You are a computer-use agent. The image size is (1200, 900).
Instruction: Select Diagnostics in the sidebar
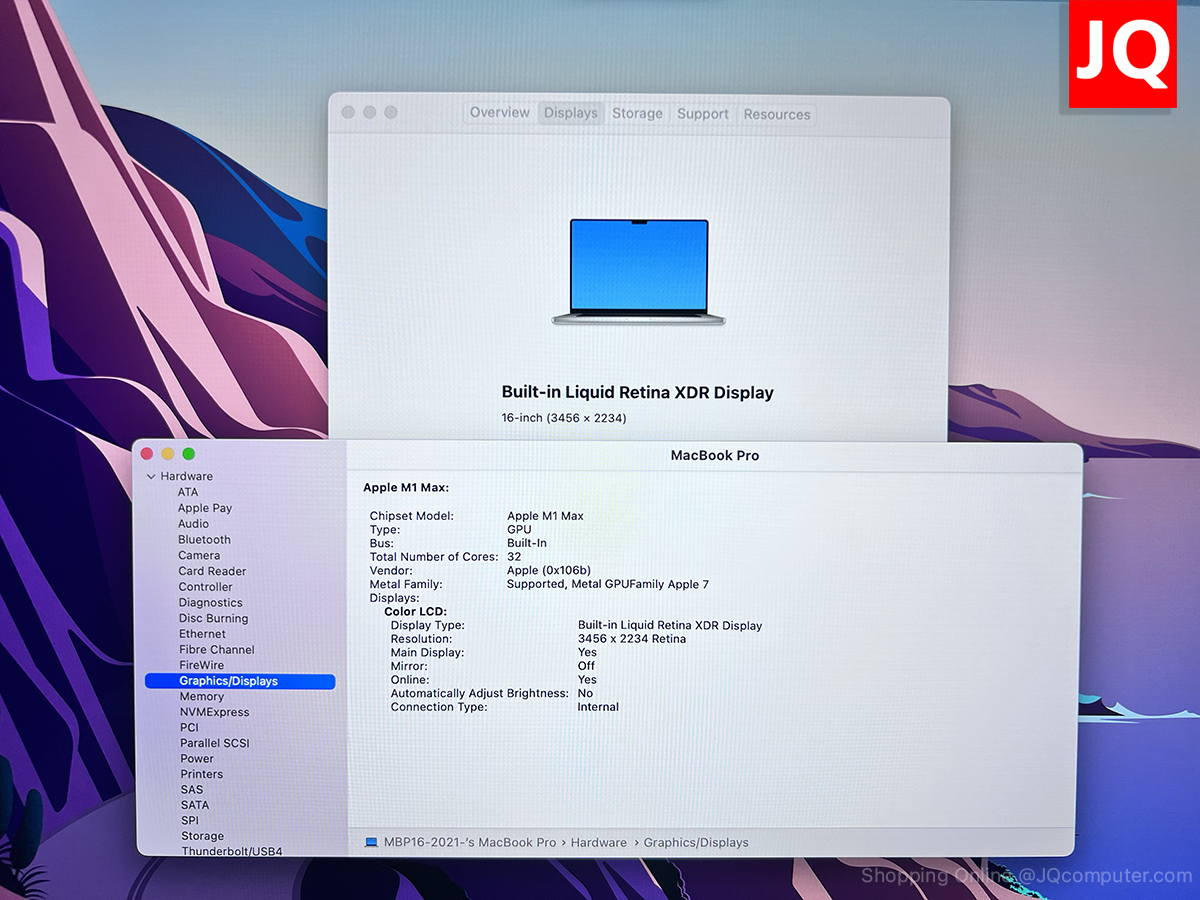(210, 603)
